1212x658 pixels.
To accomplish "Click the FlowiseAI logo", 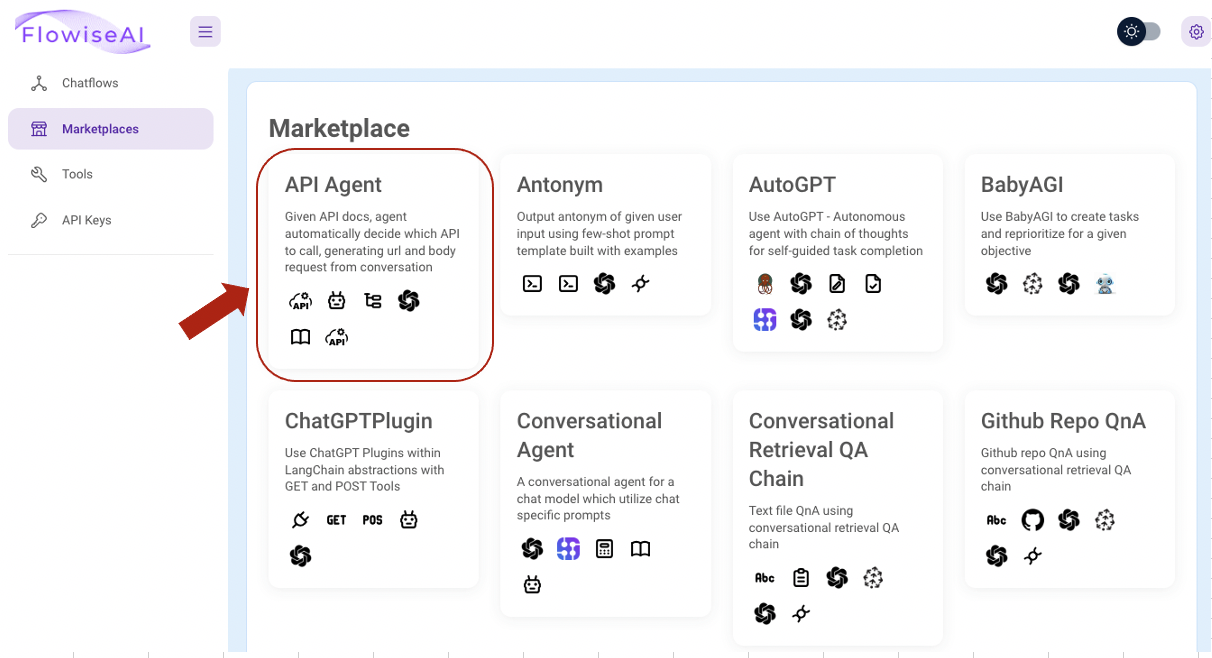I will click(x=84, y=32).
